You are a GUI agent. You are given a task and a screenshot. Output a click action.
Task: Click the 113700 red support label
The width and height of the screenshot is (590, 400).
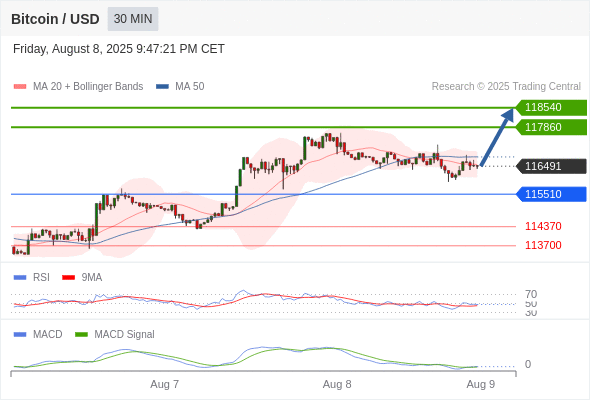tap(543, 245)
